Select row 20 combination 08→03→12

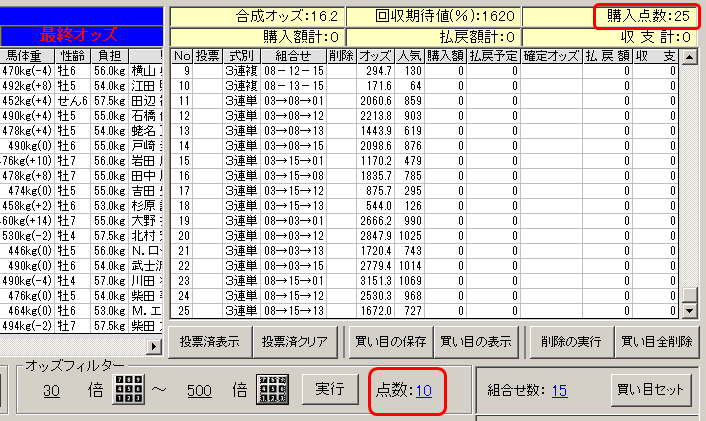pyautogui.click(x=294, y=235)
